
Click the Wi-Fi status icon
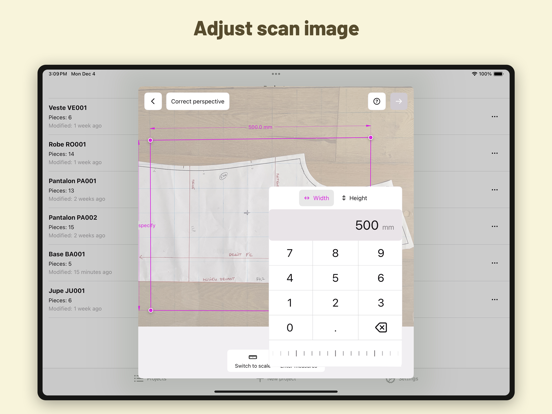click(x=474, y=74)
